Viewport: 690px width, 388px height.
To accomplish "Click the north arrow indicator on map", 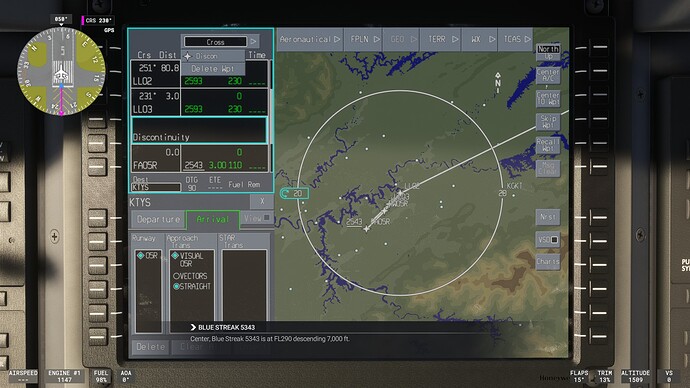I will 498,82.
